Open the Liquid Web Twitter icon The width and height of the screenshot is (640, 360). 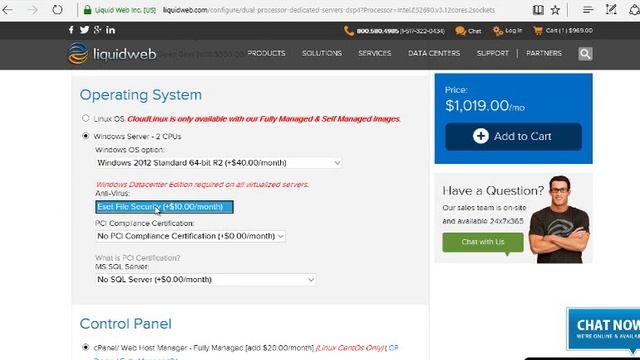click(84, 30)
